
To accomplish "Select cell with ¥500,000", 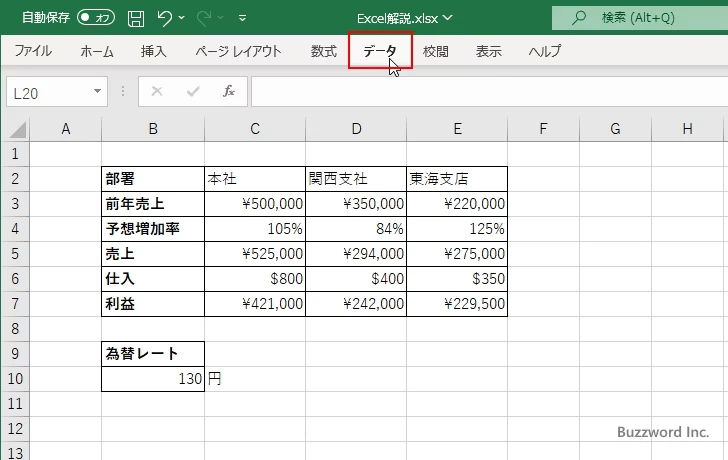I will [x=255, y=204].
